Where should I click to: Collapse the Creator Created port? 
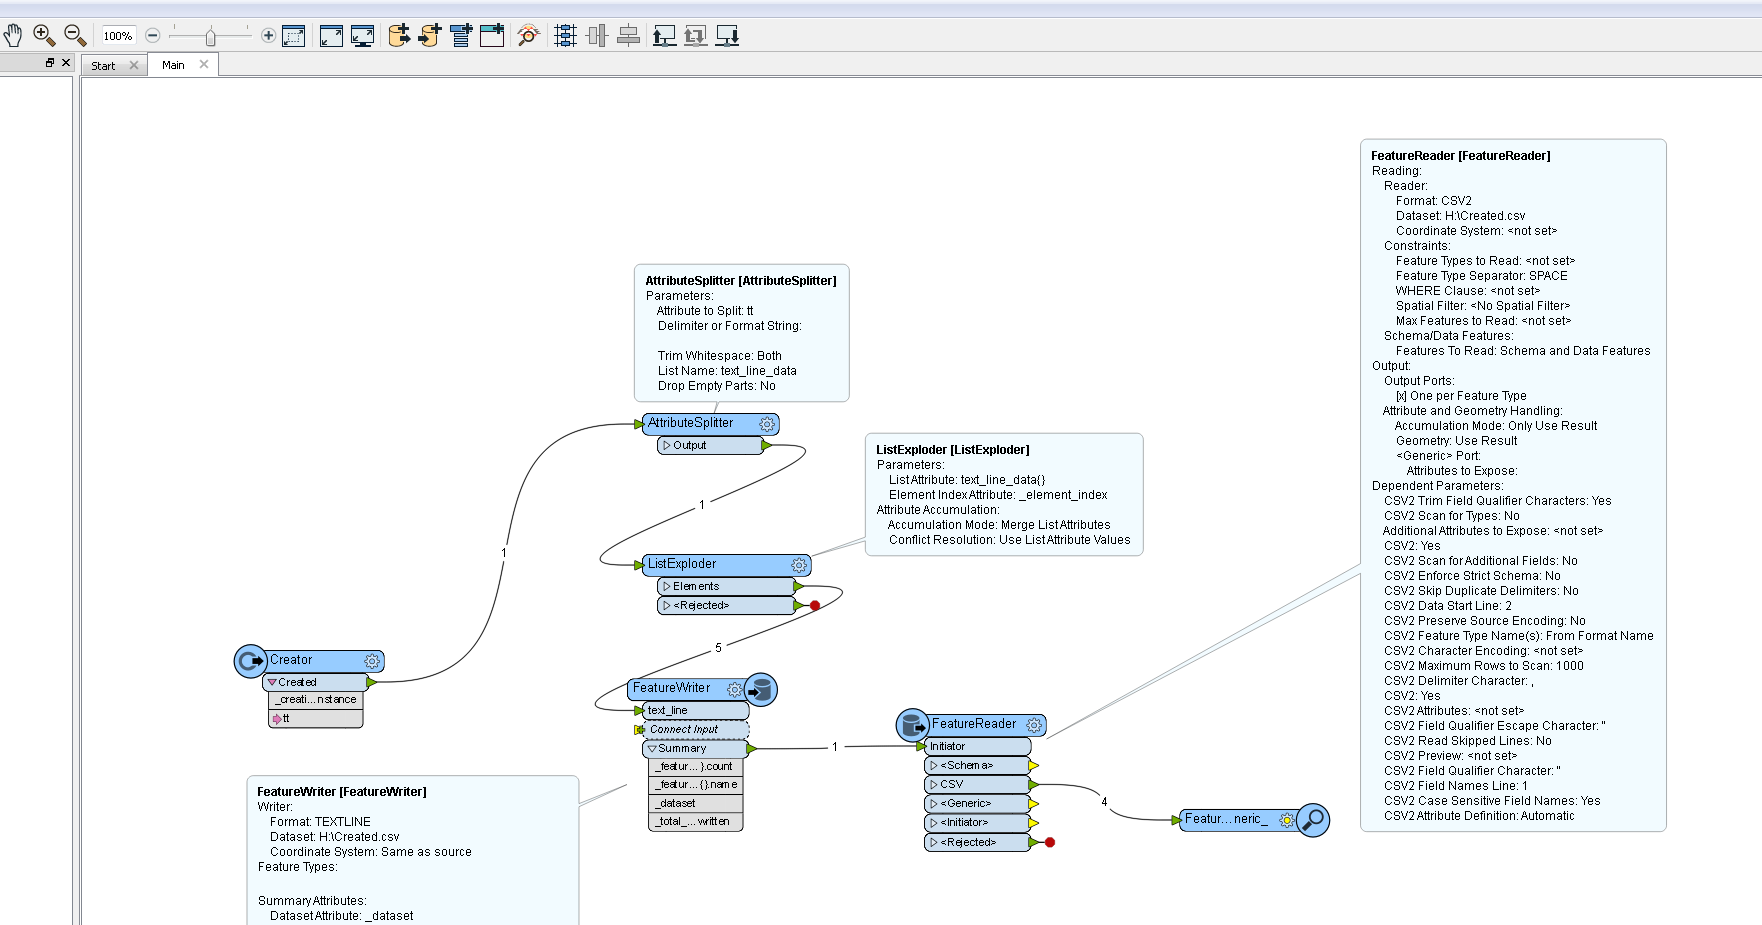pyautogui.click(x=272, y=682)
